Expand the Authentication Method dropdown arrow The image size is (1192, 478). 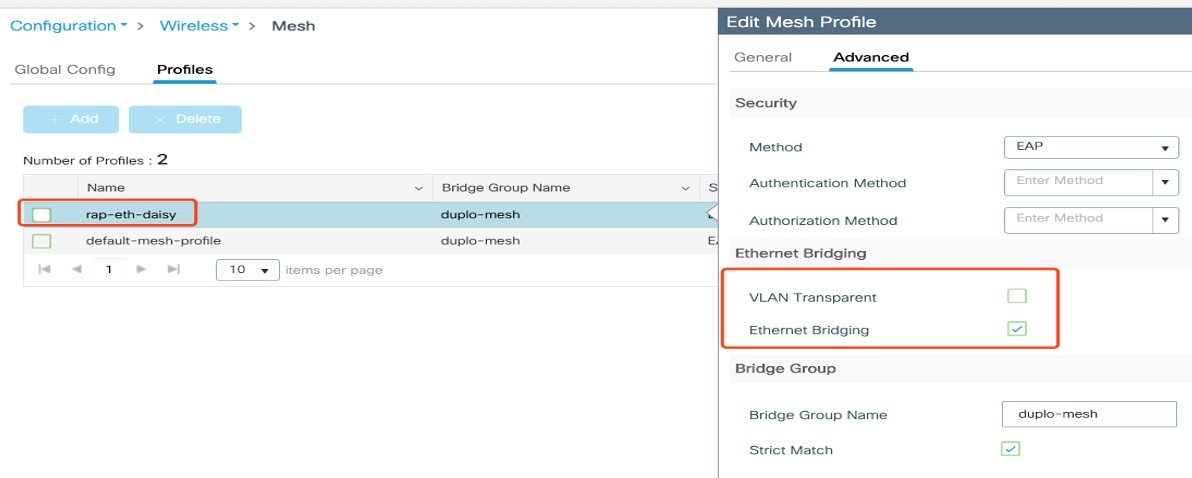click(x=1165, y=182)
